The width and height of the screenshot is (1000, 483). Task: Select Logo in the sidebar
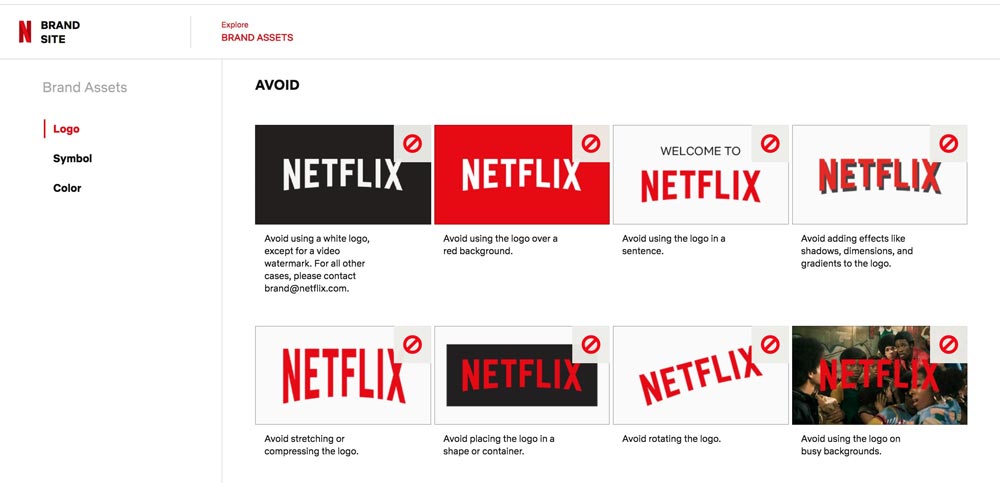coord(66,129)
